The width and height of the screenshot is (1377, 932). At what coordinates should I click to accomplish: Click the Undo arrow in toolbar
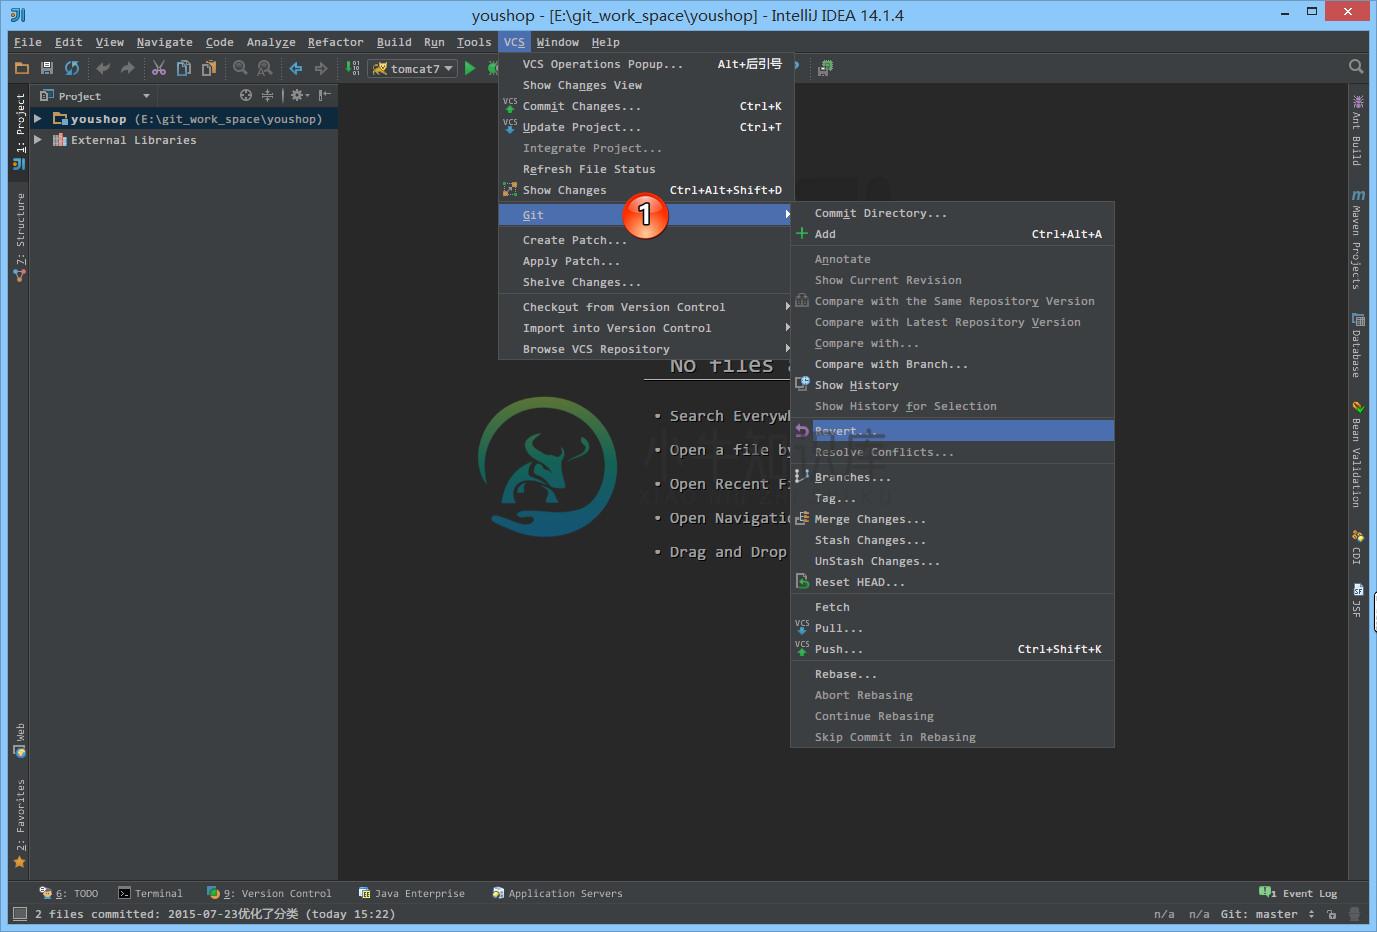tap(103, 68)
